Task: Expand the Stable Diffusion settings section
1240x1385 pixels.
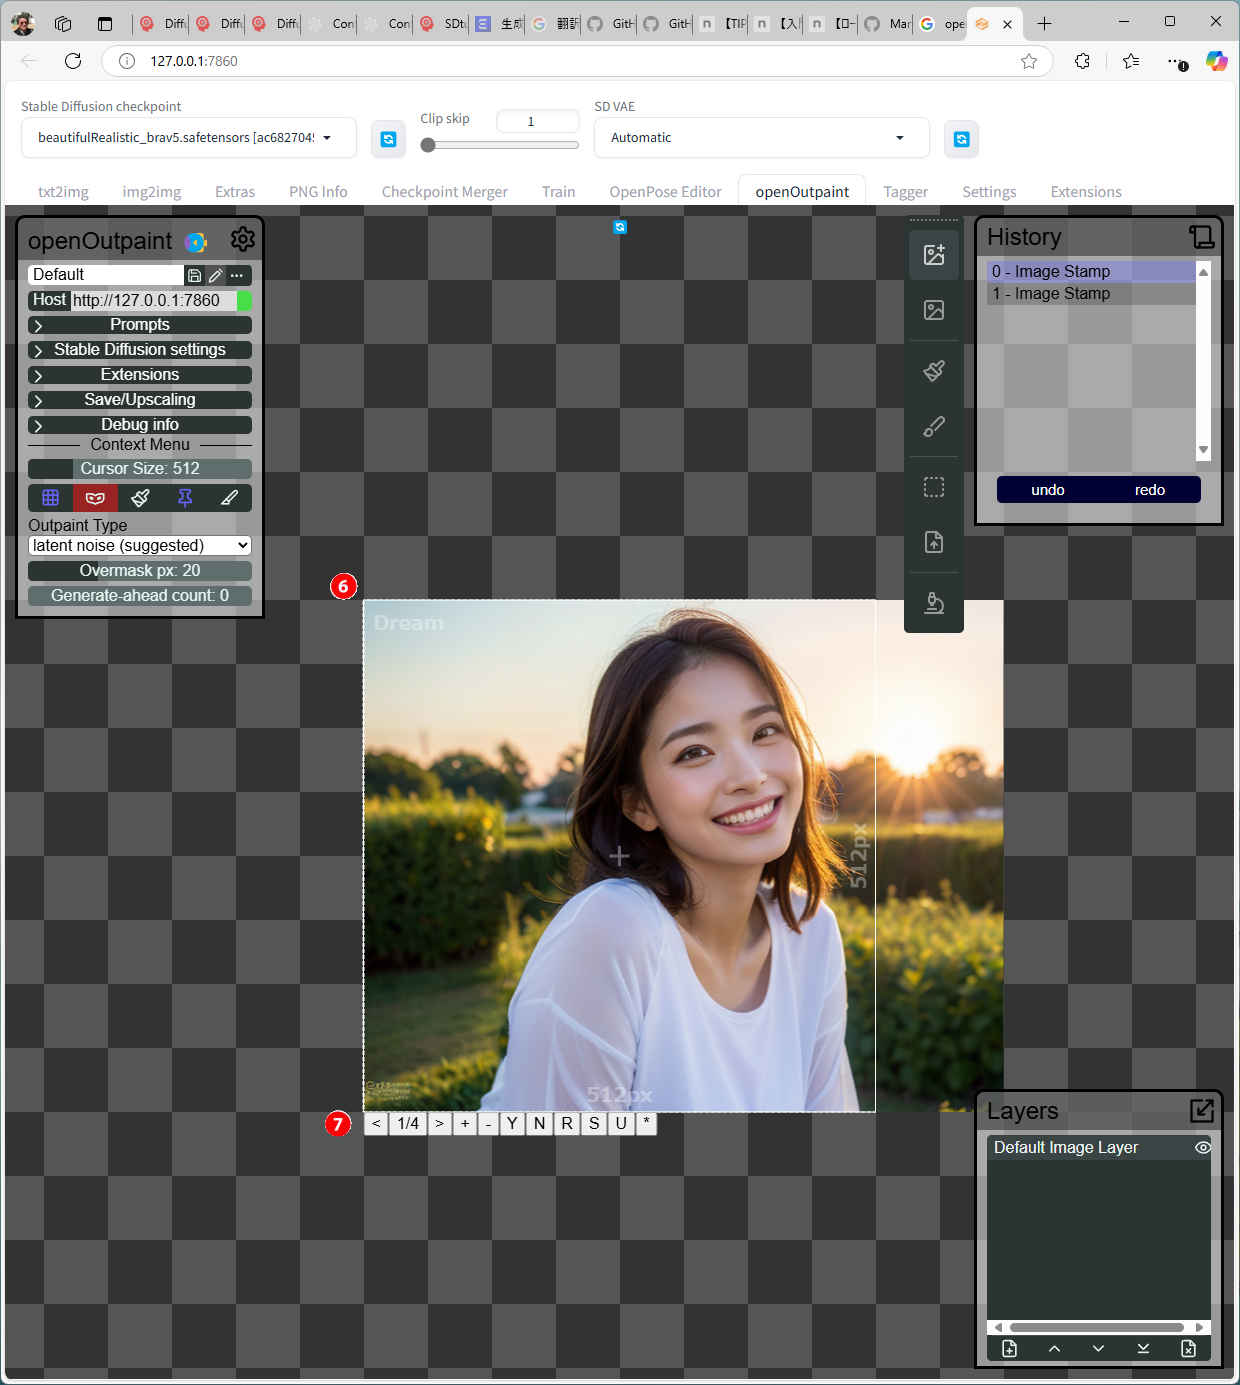Action: tap(140, 350)
